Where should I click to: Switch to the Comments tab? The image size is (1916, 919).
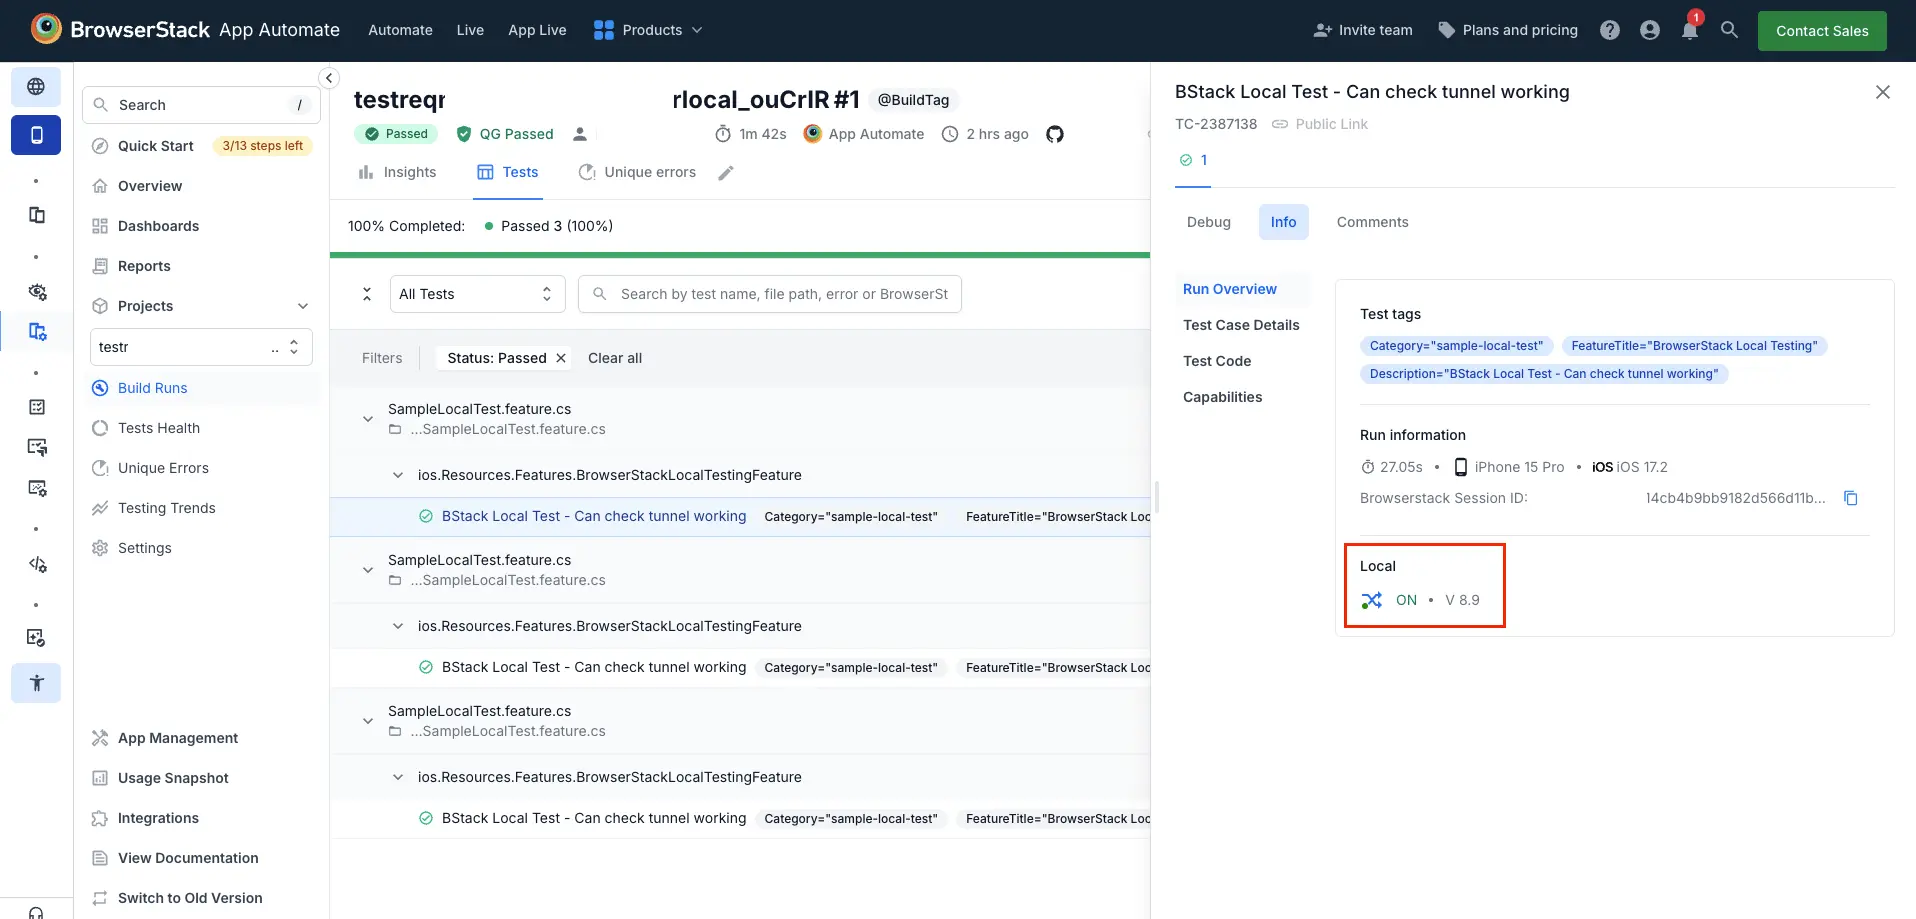tap(1371, 222)
